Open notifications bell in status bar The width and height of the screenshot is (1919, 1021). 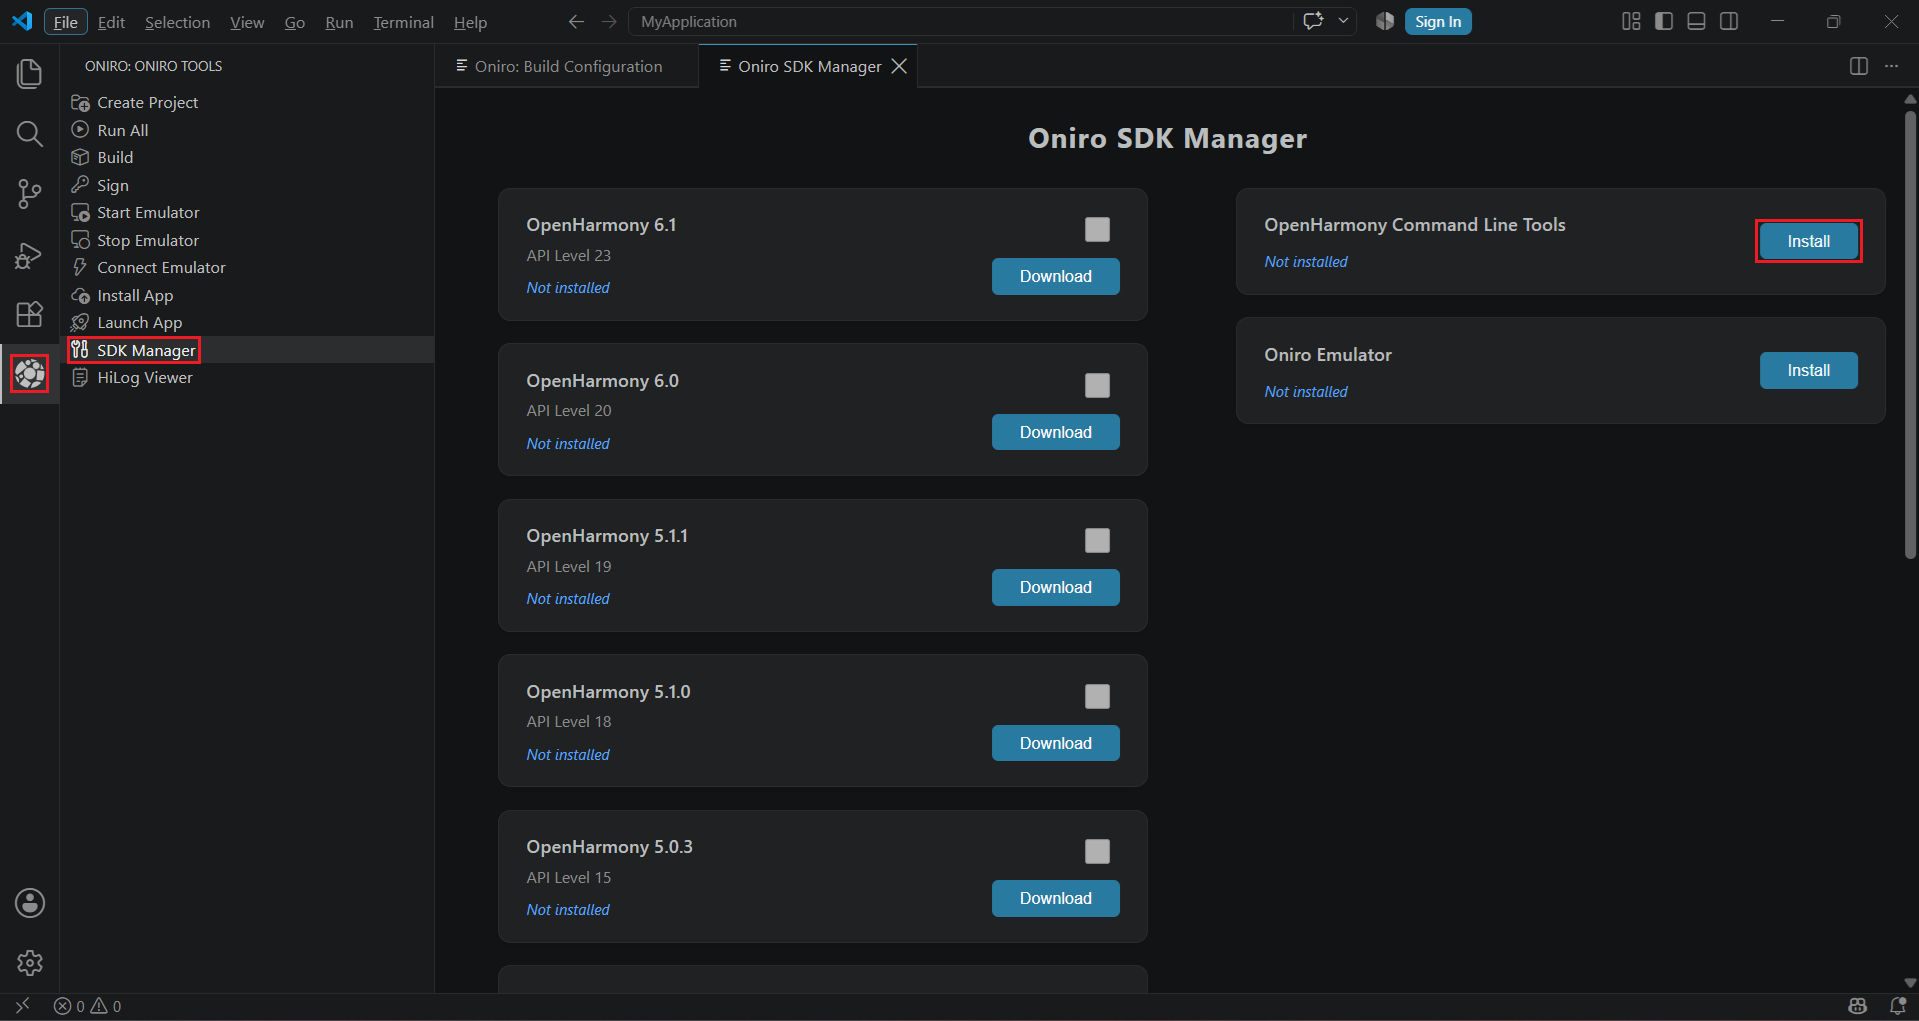[1897, 1006]
